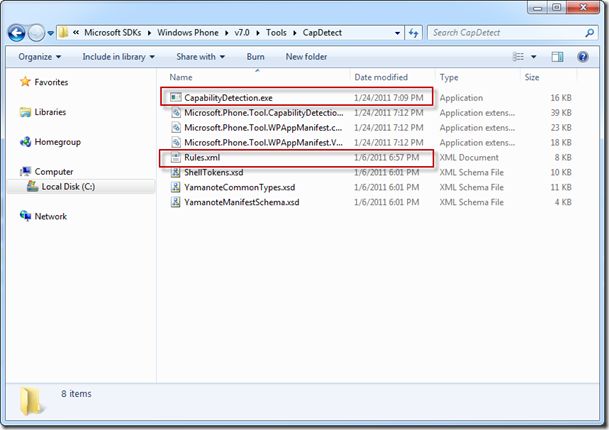Navigate to v7.0 in the breadcrumb
The height and width of the screenshot is (430, 609).
[242, 33]
